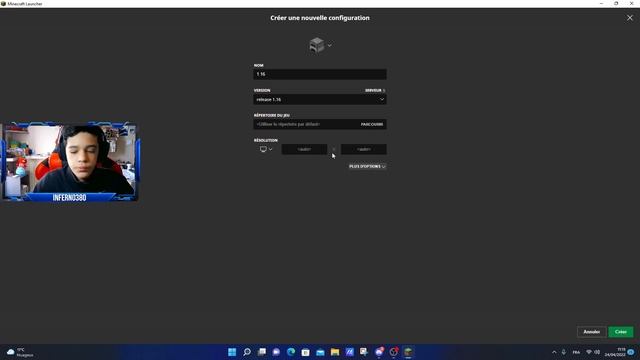This screenshot has height=360, width=640.
Task: Expand PLUS D'OPTIONS section
Action: point(367,167)
